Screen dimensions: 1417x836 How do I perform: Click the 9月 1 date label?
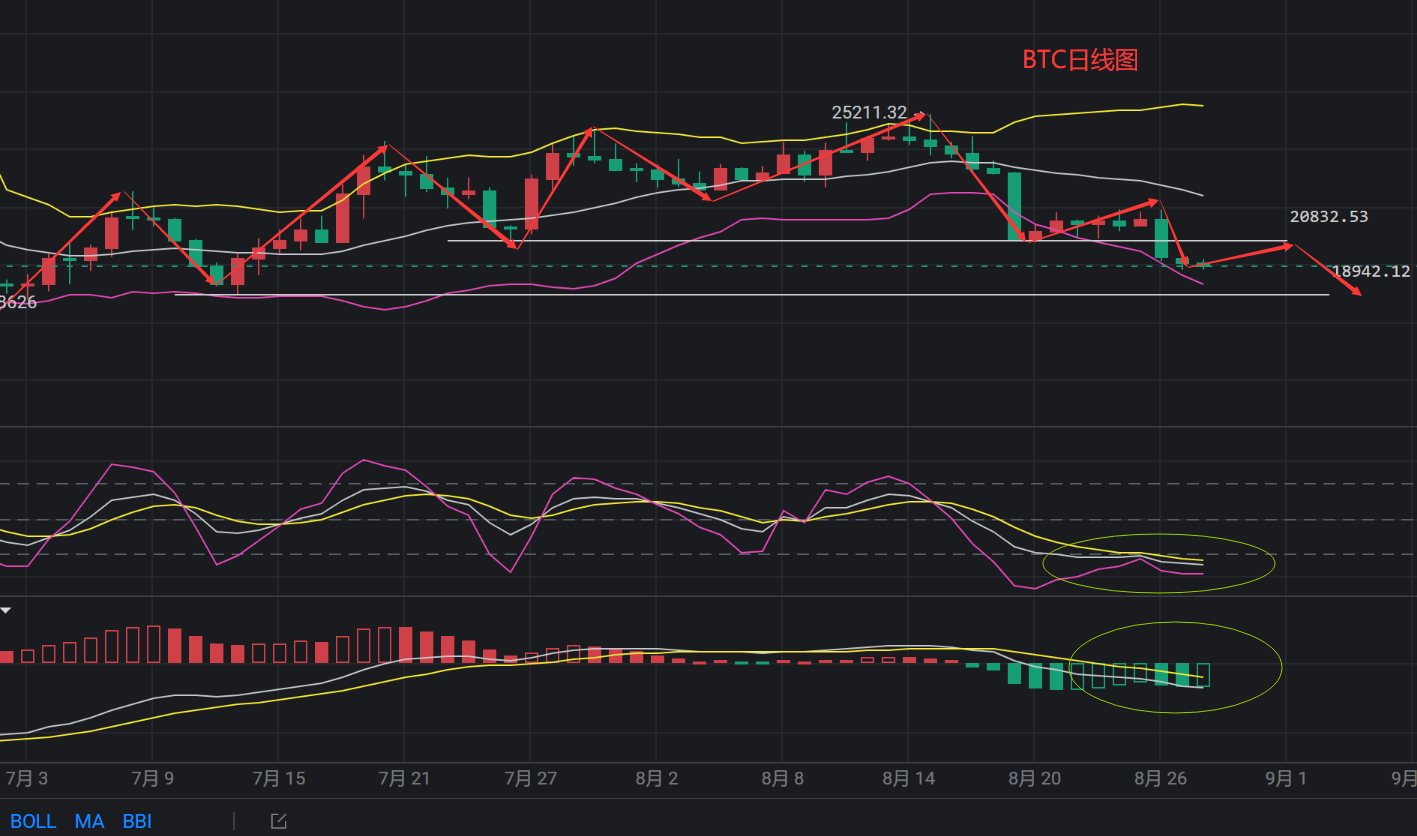pyautogui.click(x=1285, y=778)
